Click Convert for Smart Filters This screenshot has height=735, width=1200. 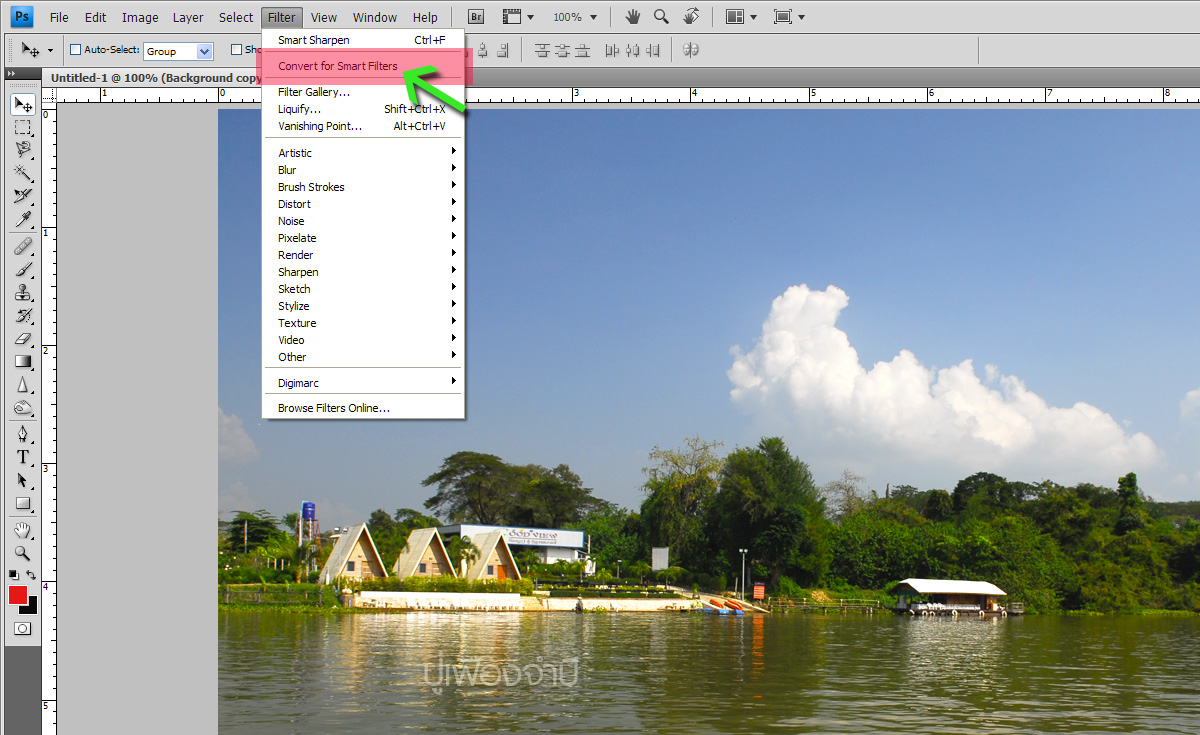point(338,66)
